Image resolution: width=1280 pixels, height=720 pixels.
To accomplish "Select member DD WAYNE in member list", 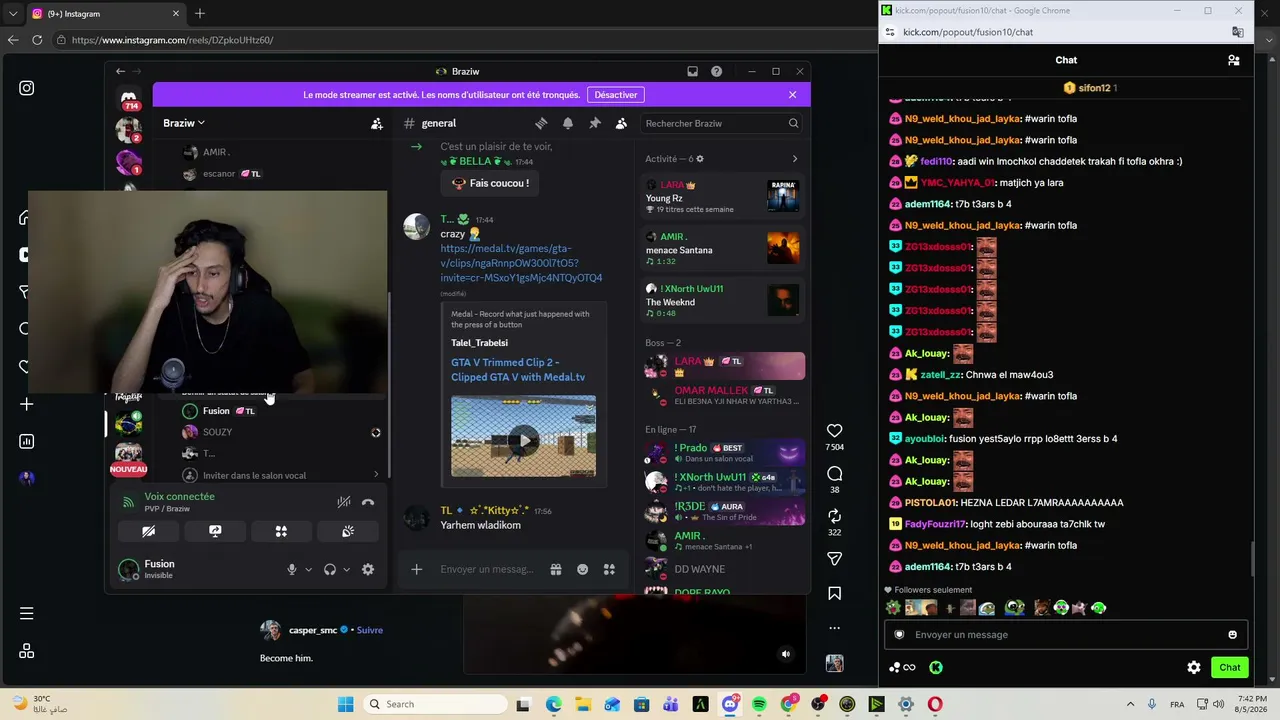I will coord(722,569).
